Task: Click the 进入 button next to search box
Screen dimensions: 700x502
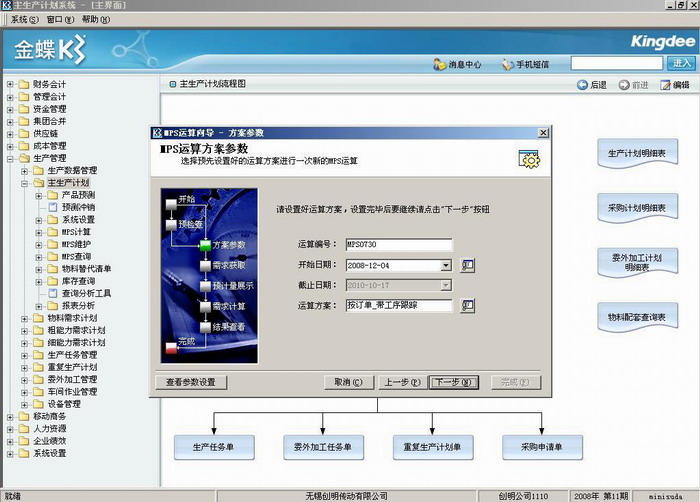Action: (681, 63)
